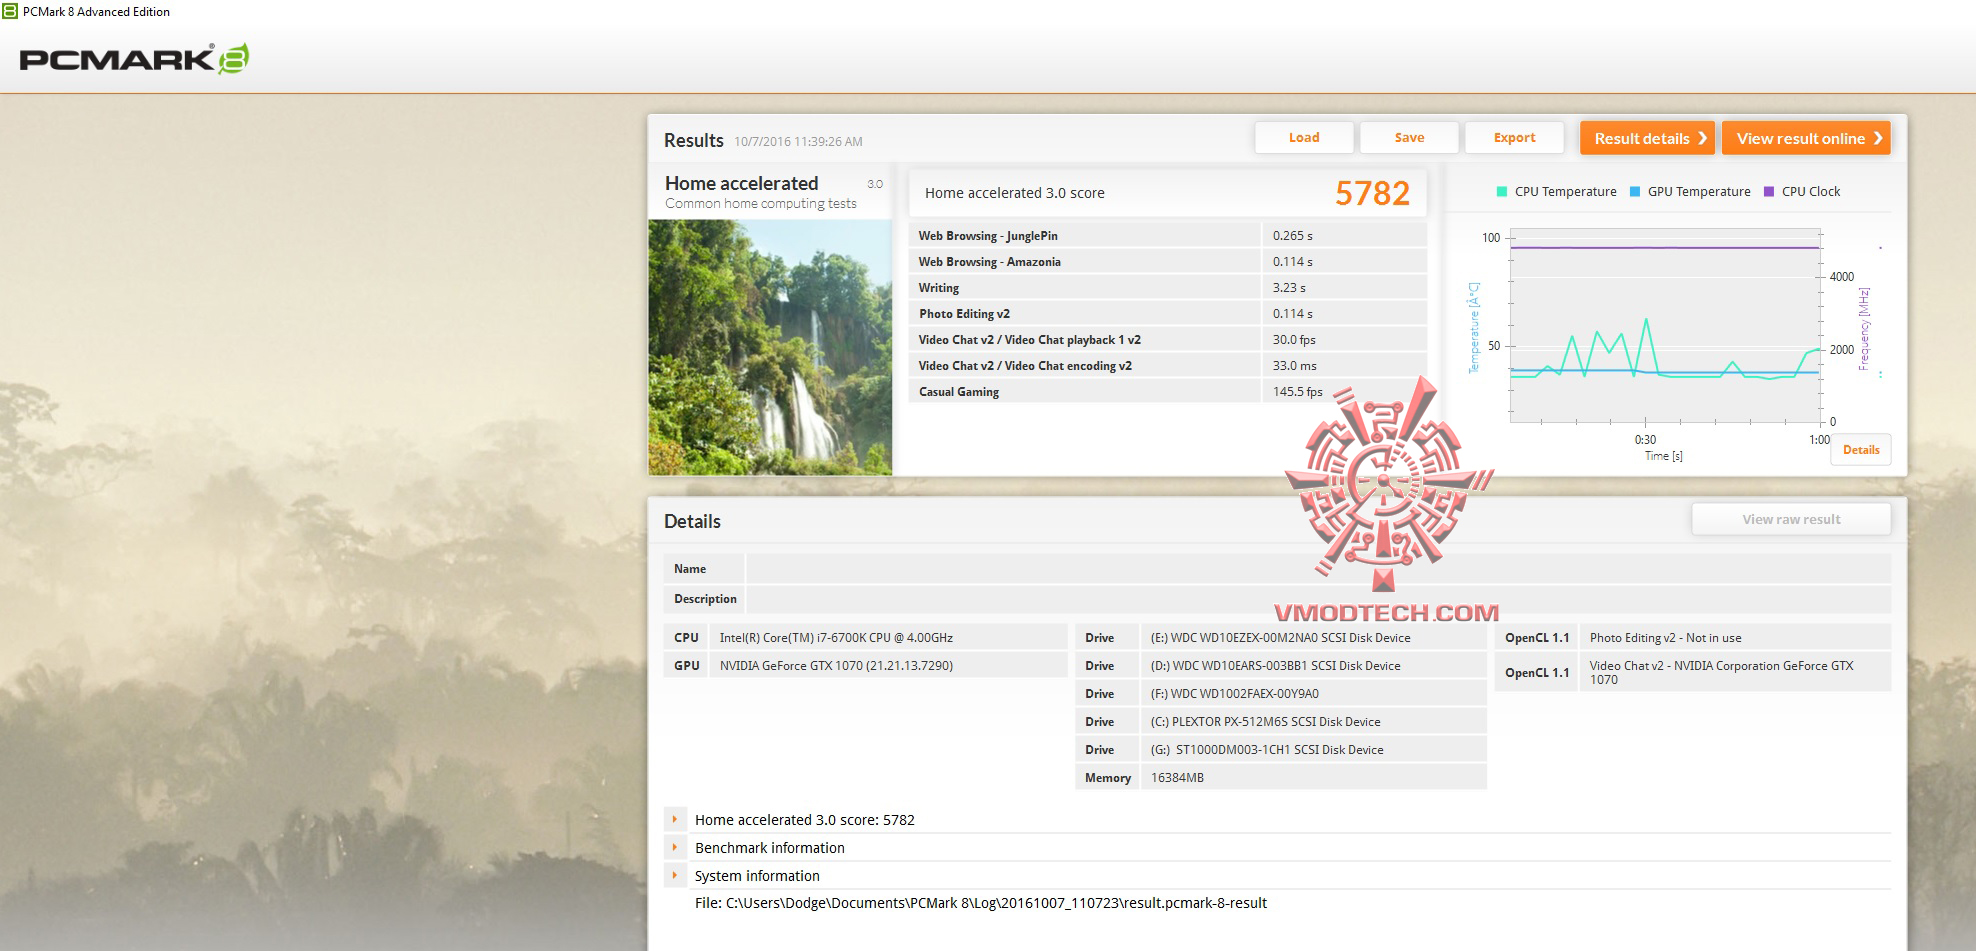Select Video Chat playback 1 v2 row
The image size is (1976, 951).
(x=1167, y=340)
